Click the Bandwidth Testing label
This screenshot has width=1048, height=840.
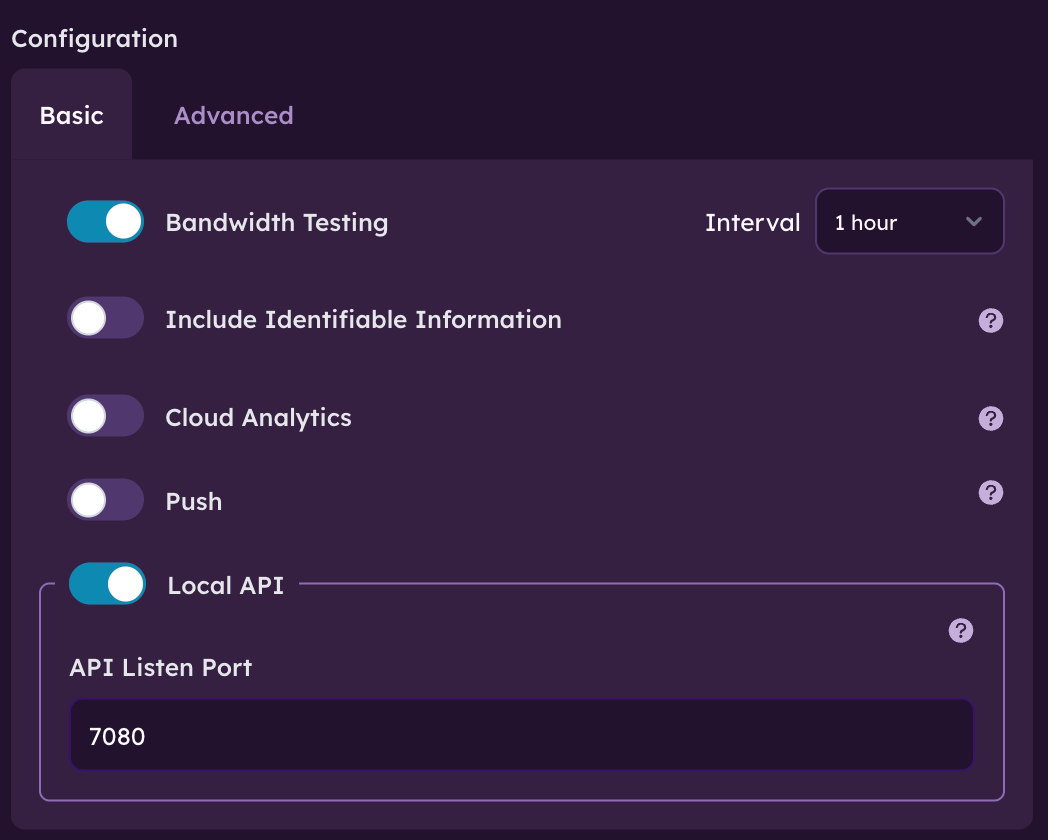pyautogui.click(x=277, y=222)
